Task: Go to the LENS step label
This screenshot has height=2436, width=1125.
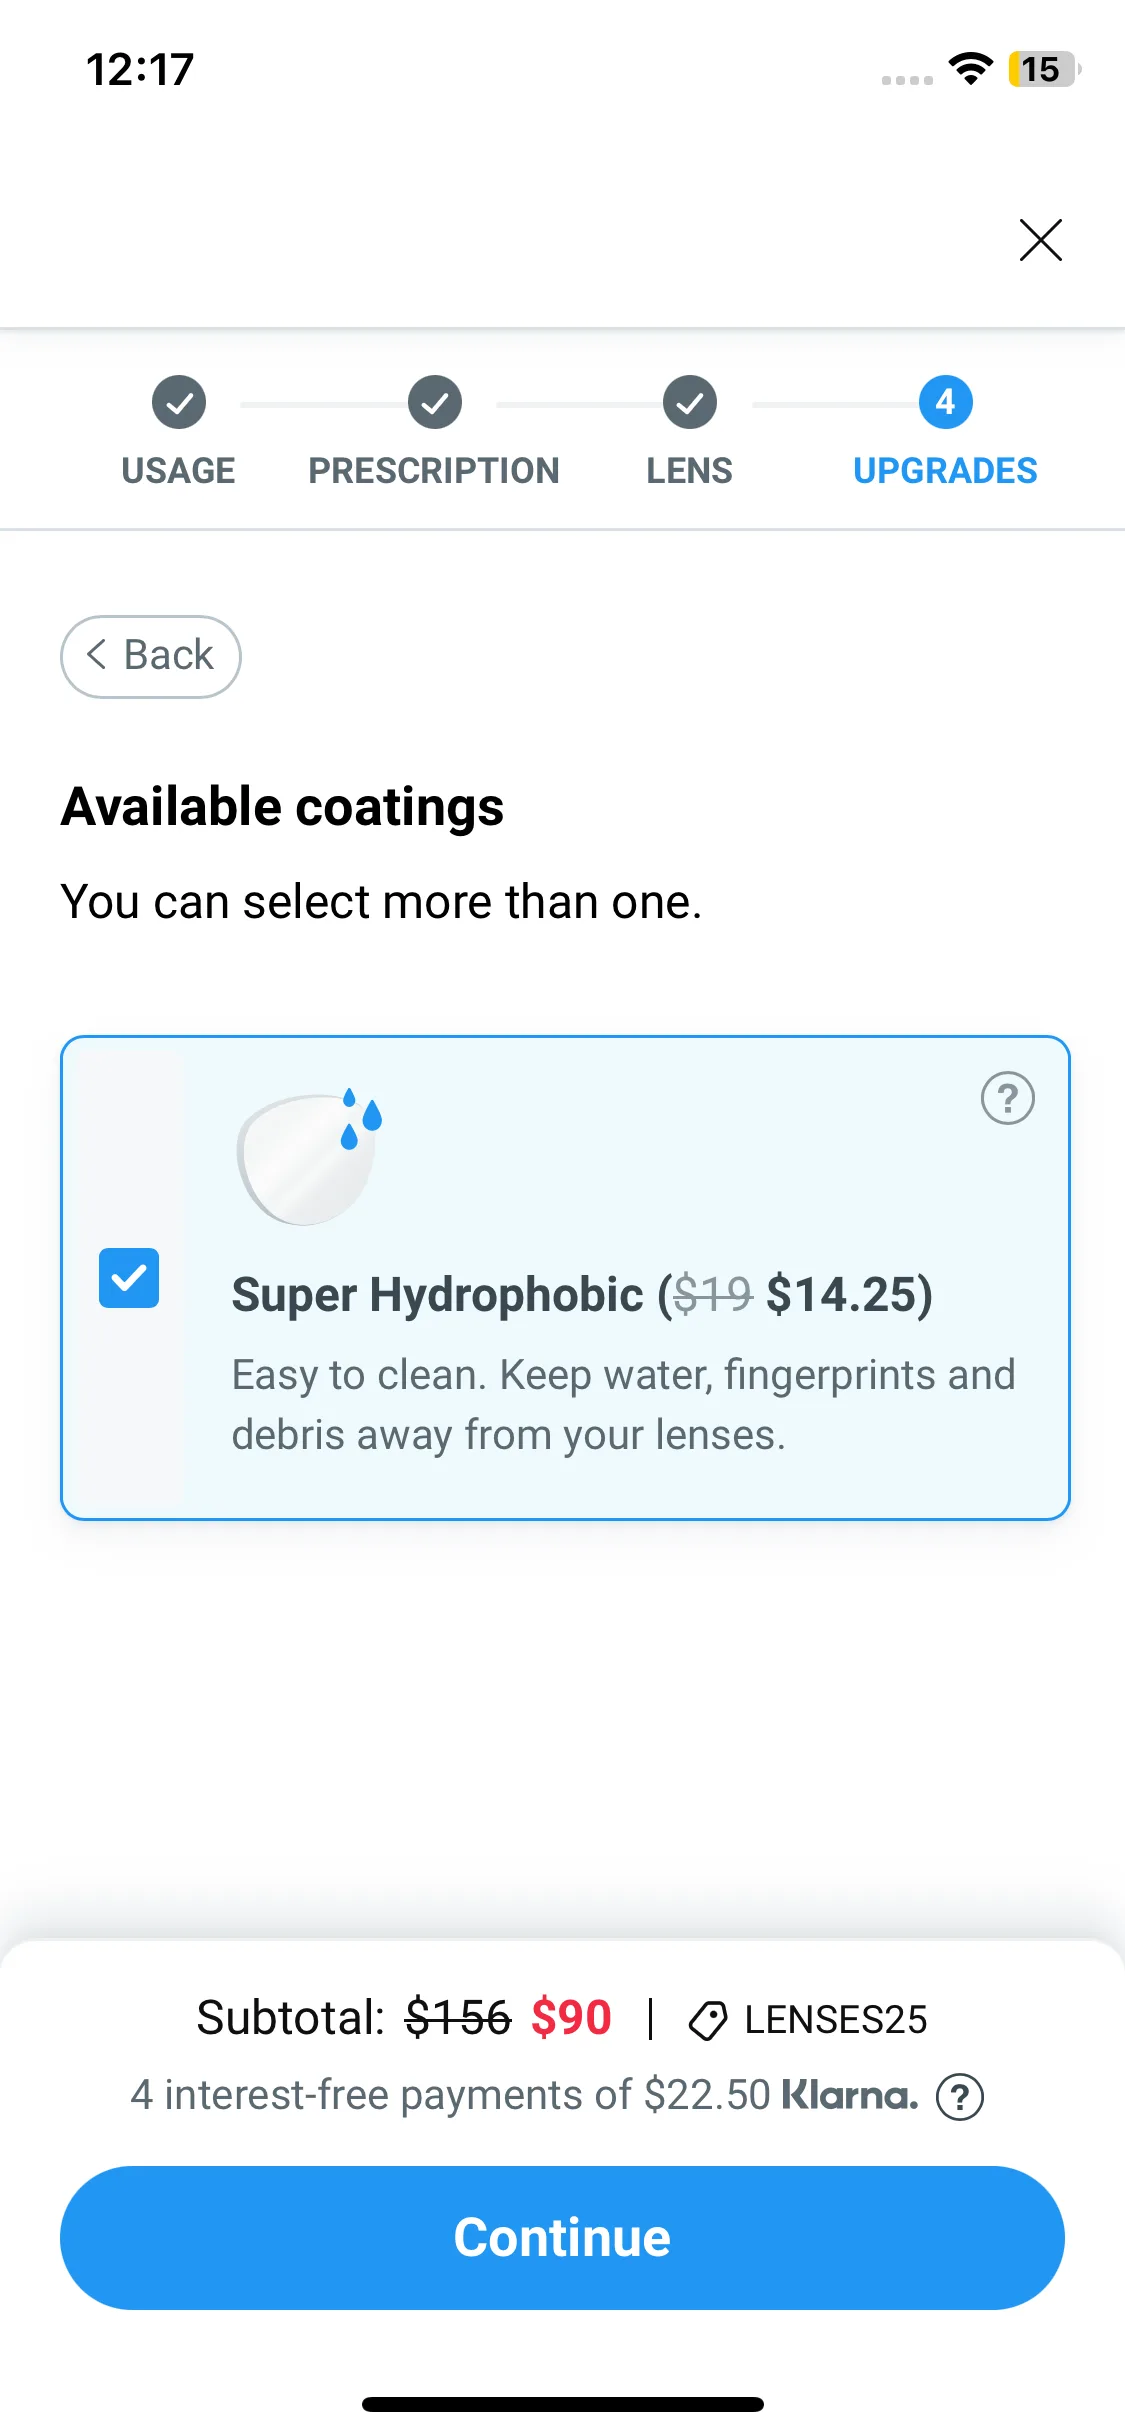Action: [689, 471]
